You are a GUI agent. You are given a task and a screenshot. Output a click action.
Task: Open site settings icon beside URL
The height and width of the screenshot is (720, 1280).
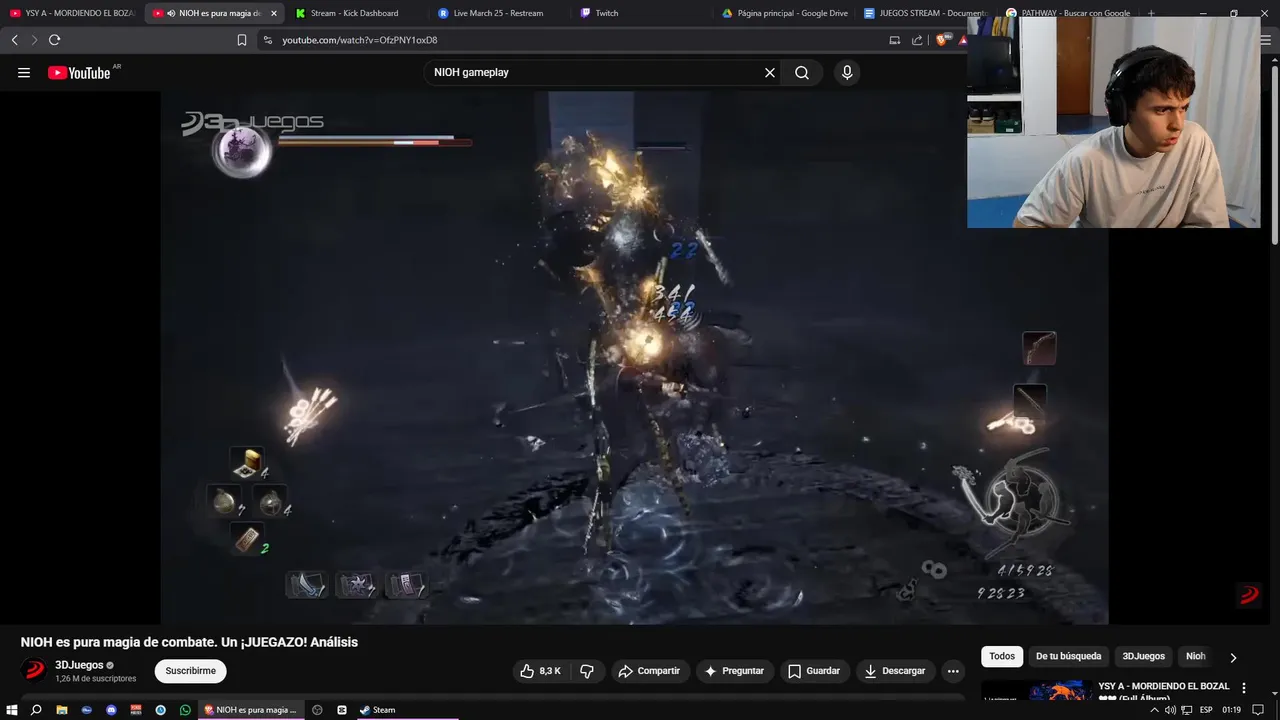[267, 40]
